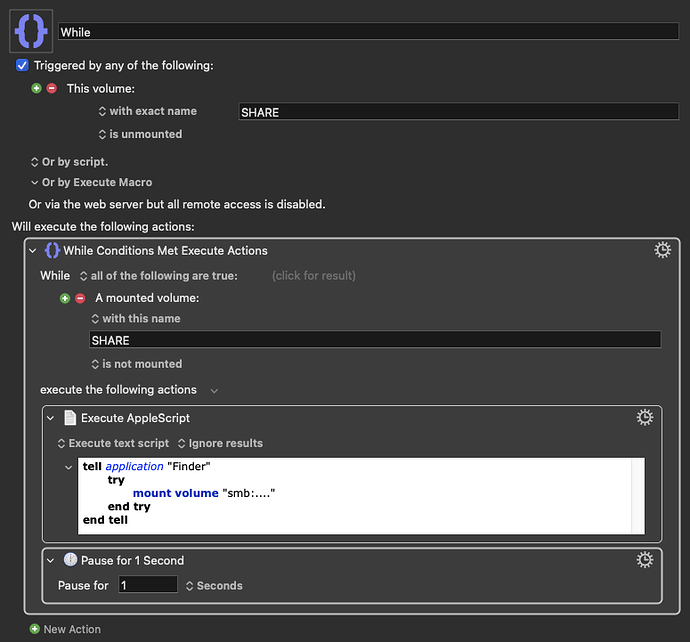Open gear menu for While Conditions action
Image resolution: width=690 pixels, height=642 pixels.
click(x=661, y=250)
